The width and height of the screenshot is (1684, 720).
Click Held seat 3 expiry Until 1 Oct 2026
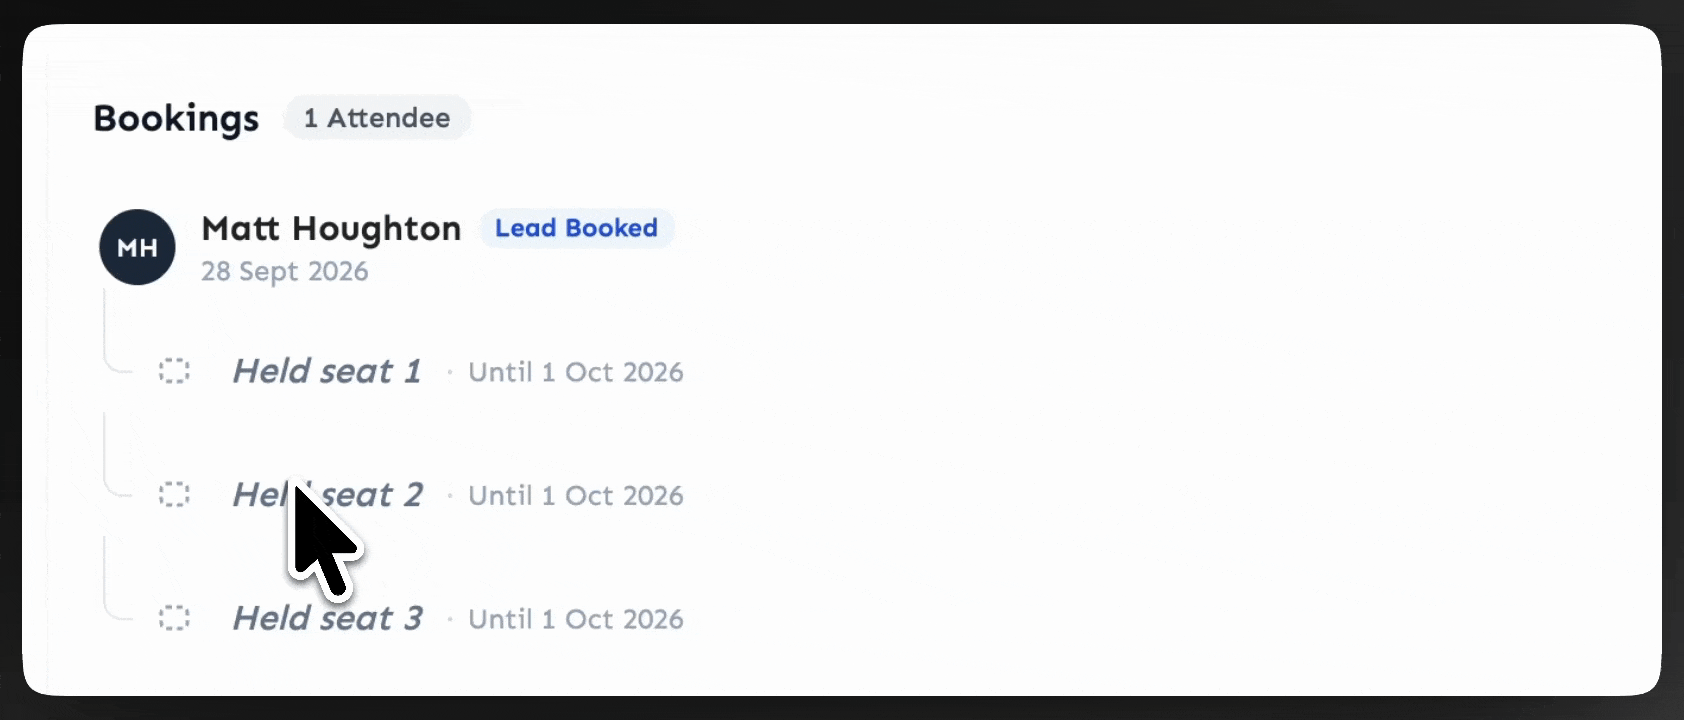tap(576, 619)
